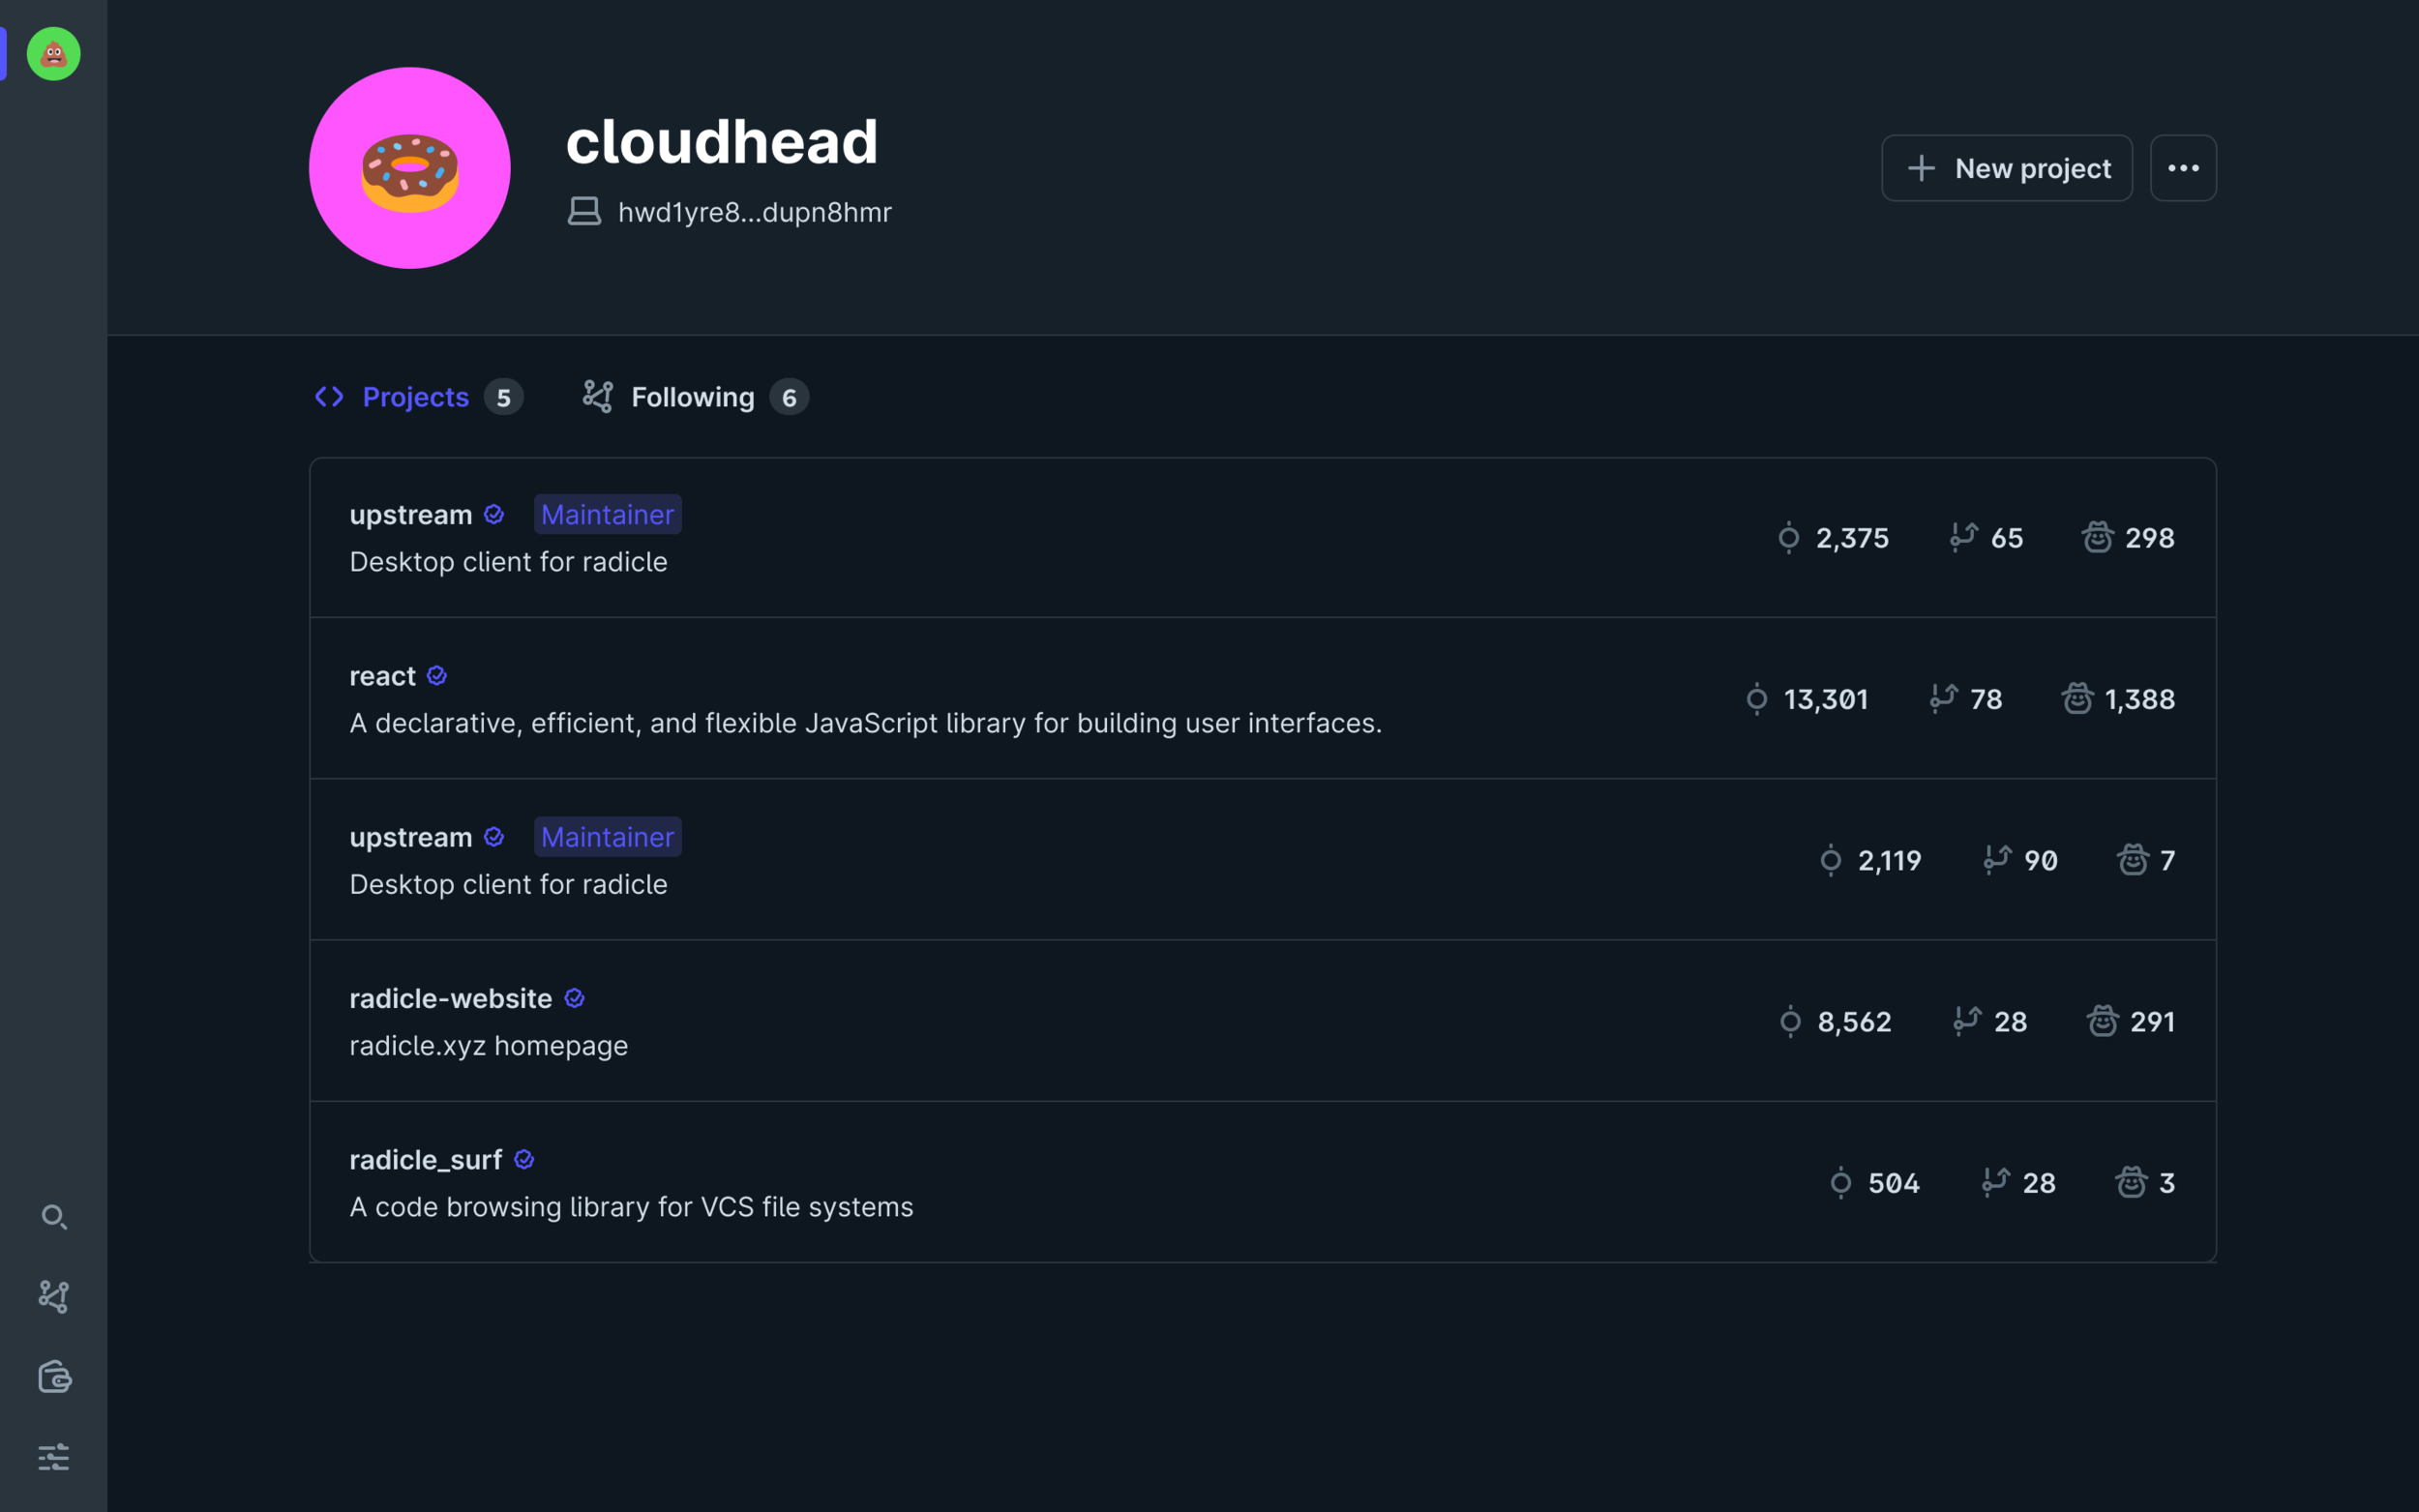
Task: Select the Projects tab
Action: click(416, 397)
